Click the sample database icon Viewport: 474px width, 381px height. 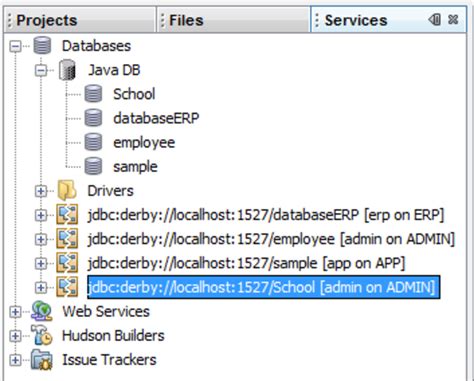(93, 166)
